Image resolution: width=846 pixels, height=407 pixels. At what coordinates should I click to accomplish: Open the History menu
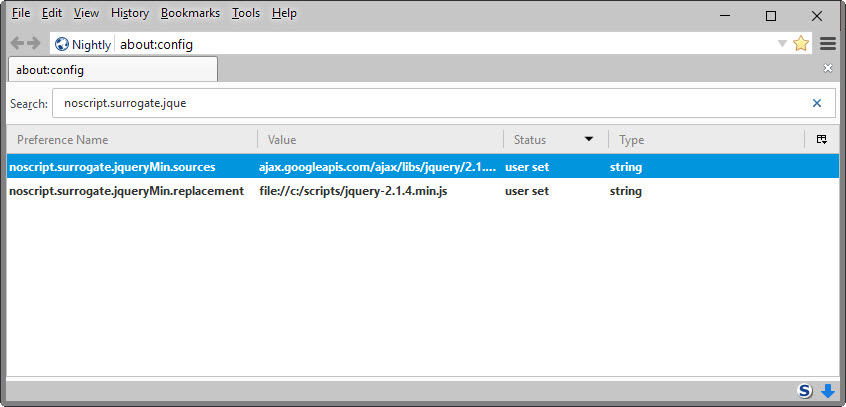130,13
